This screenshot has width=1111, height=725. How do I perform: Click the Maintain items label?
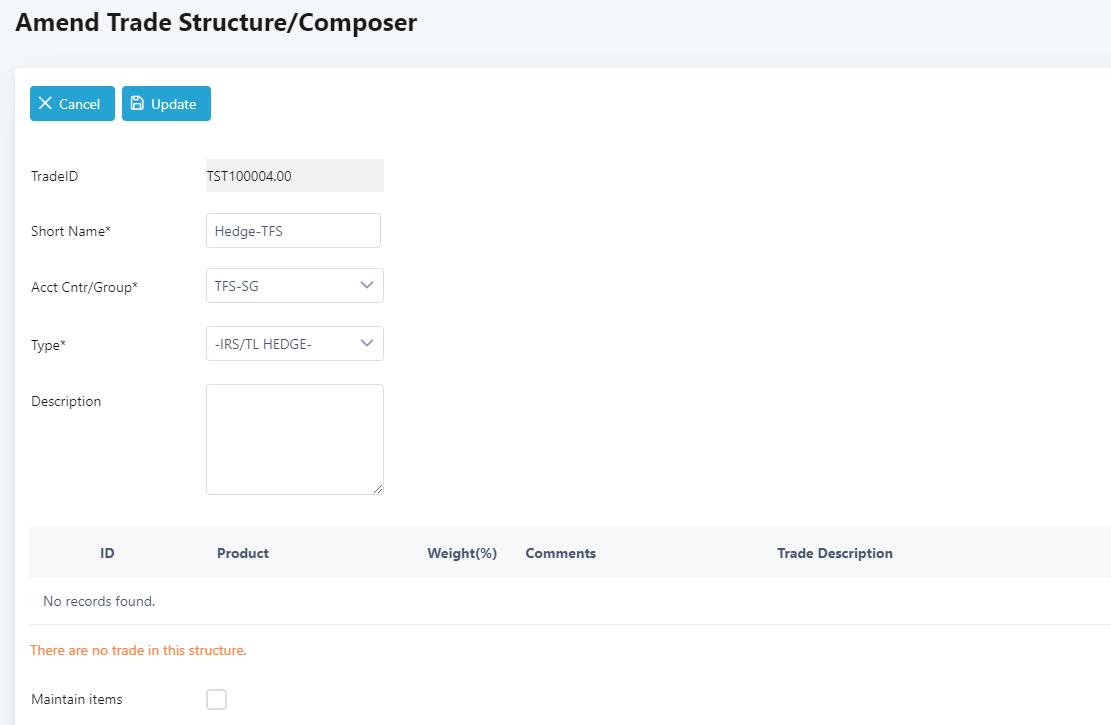(77, 700)
